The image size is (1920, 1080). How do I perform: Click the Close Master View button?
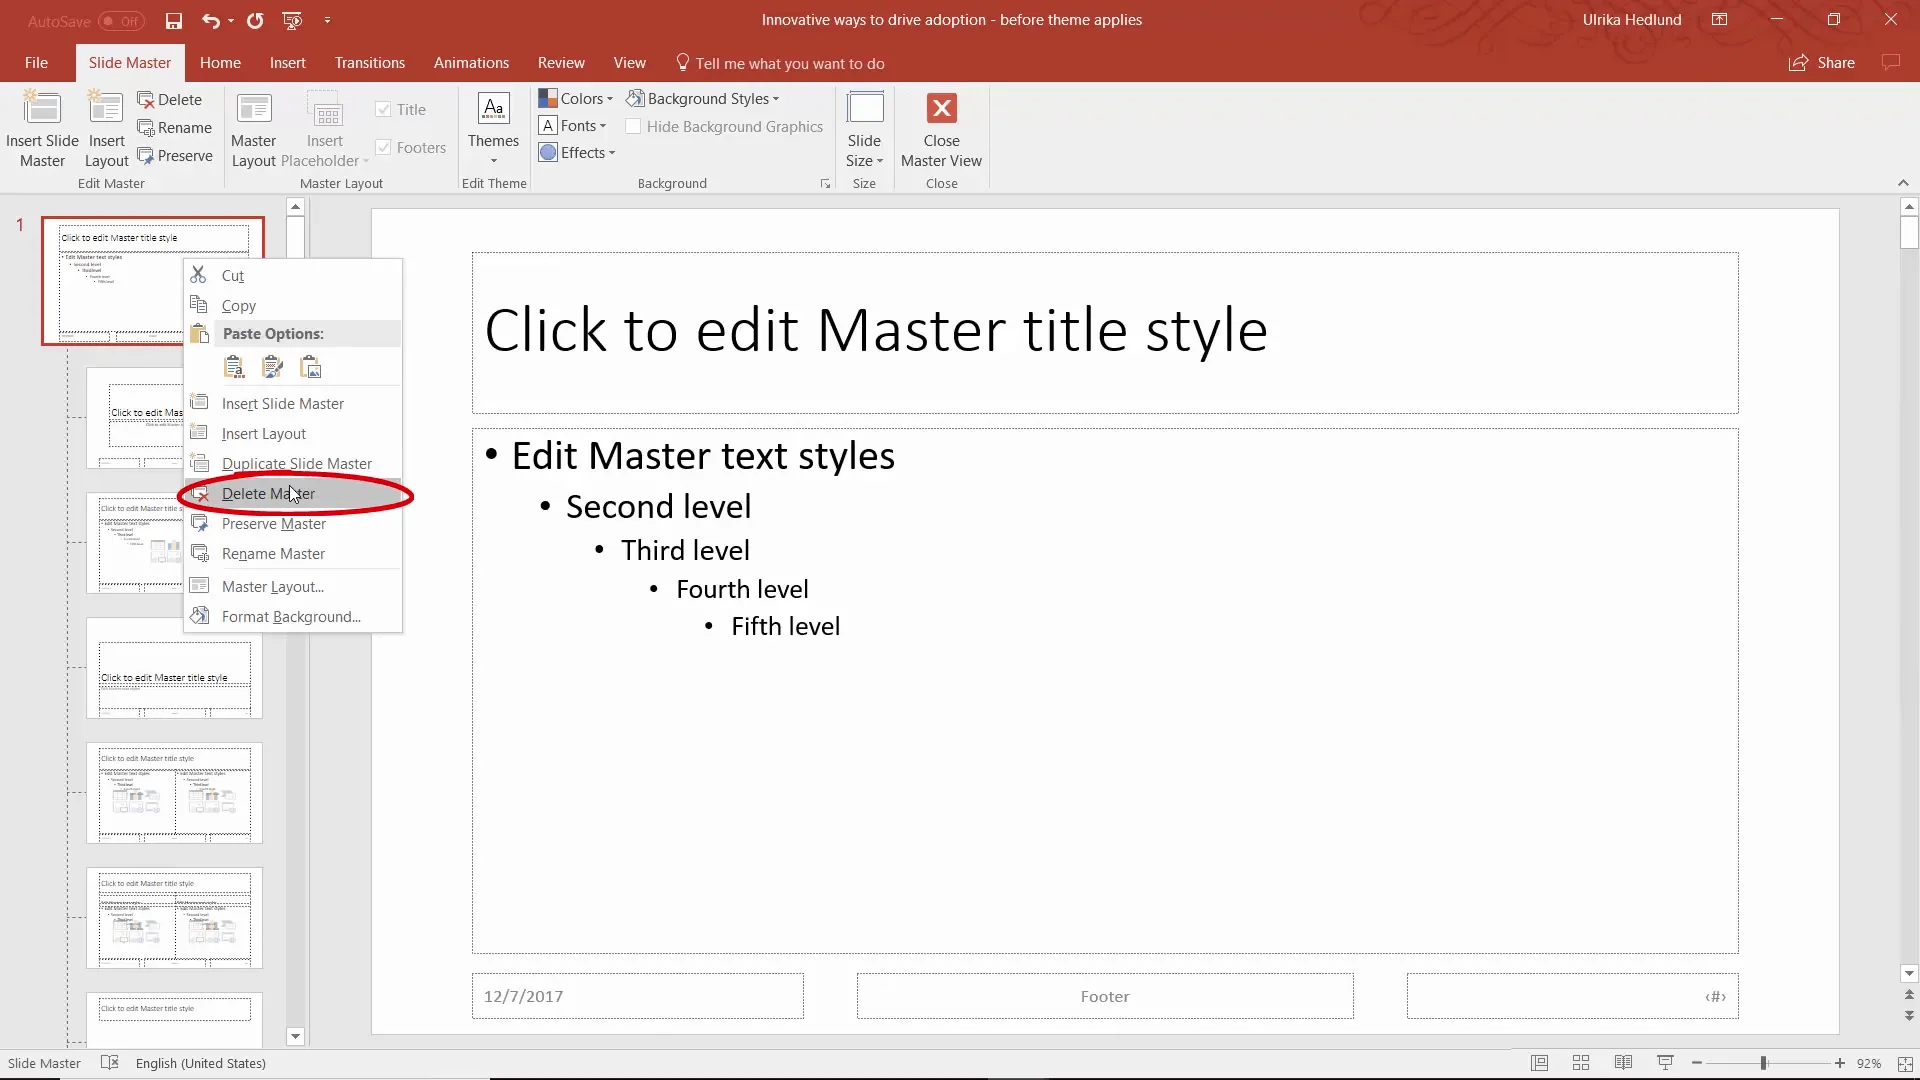tap(941, 130)
